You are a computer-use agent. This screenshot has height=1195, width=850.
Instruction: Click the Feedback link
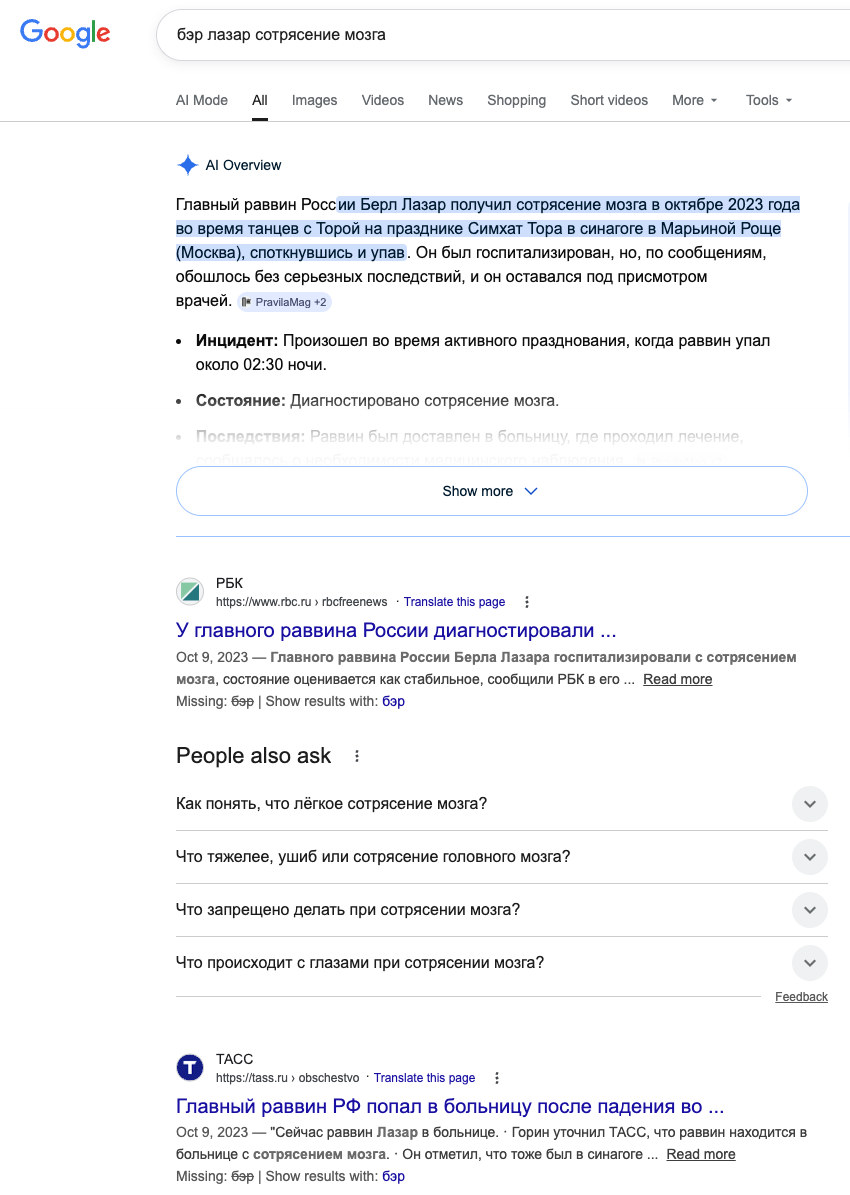(801, 997)
